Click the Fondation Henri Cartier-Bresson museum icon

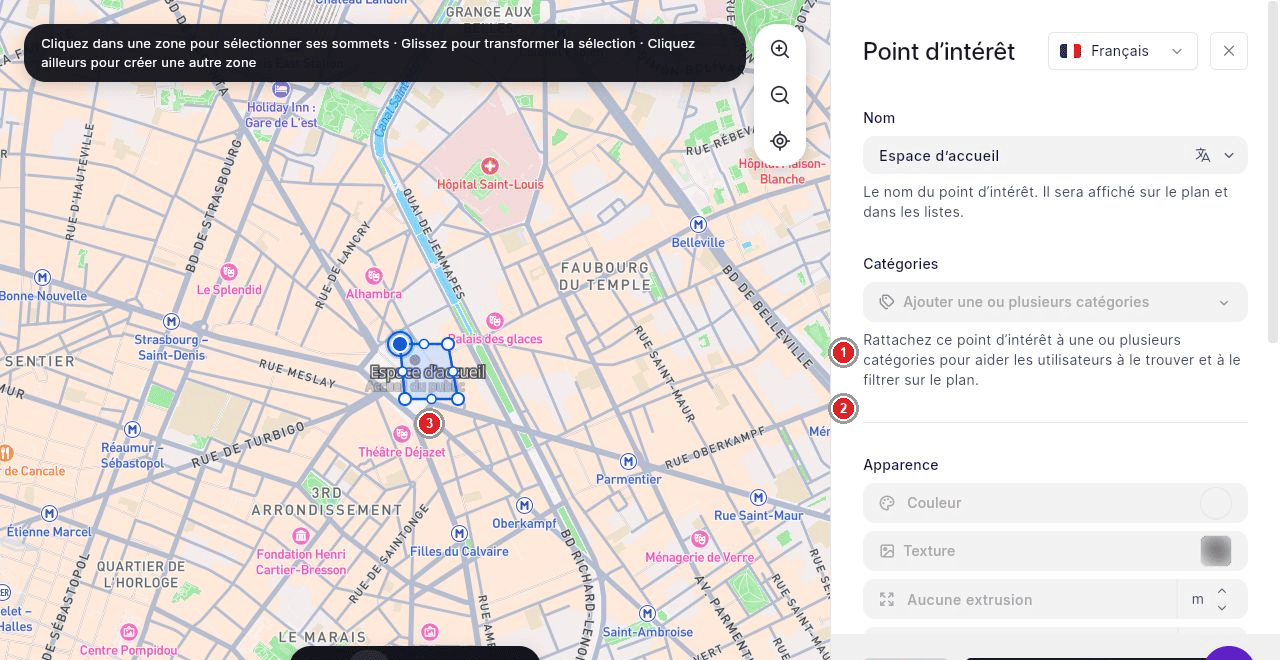tap(301, 536)
